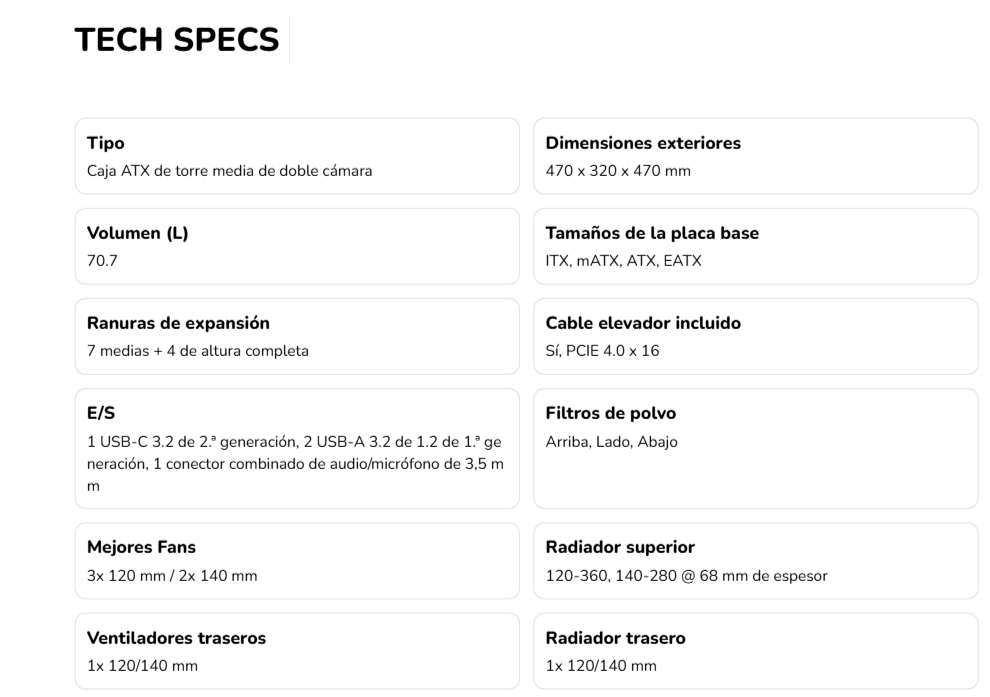This screenshot has width=990, height=697.
Task: Click the Sí, PCIE 4.0 x 16 text
Action: point(602,351)
